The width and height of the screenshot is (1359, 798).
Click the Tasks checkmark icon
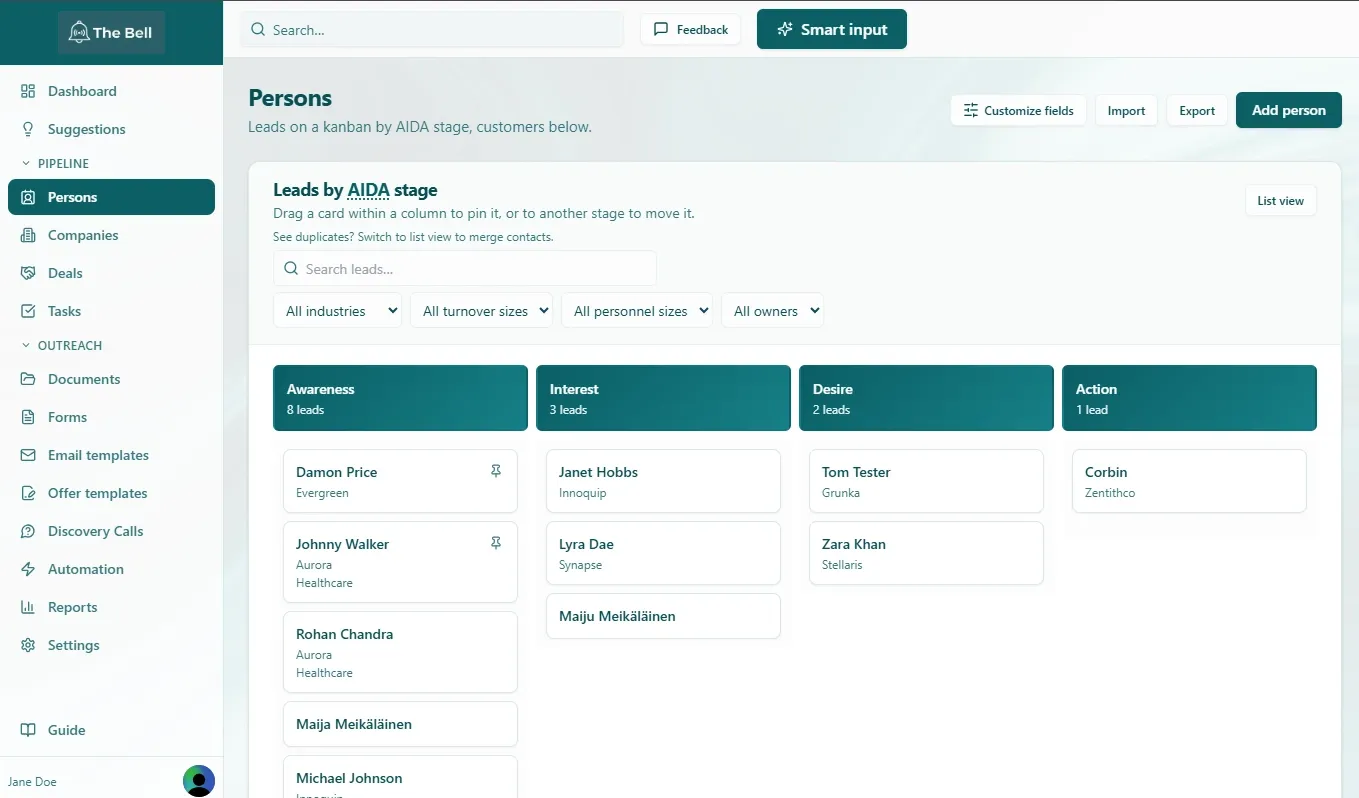pyautogui.click(x=28, y=311)
